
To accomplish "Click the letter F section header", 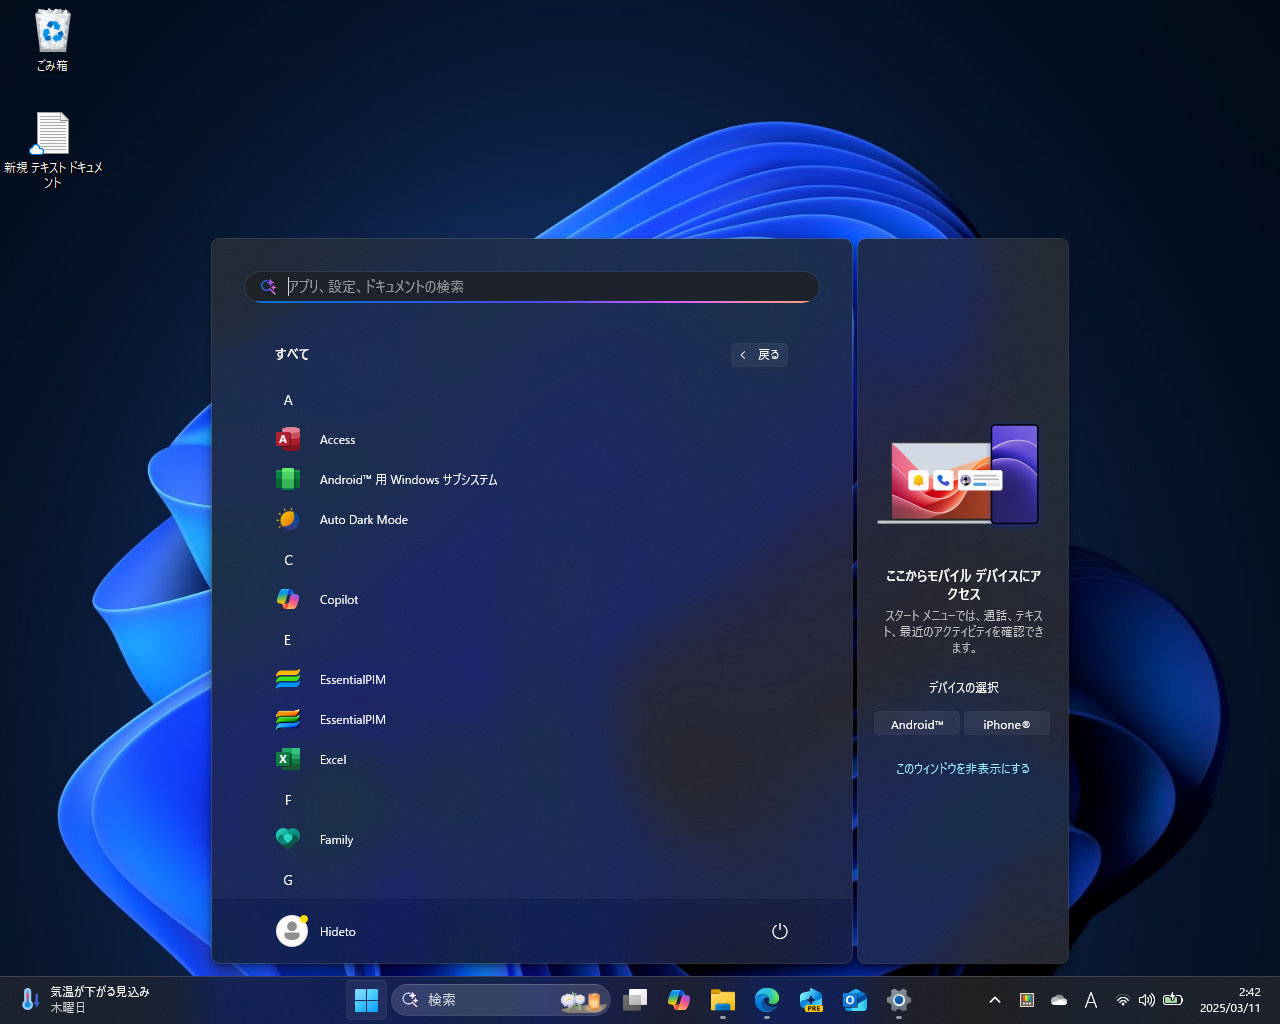I will [x=288, y=800].
